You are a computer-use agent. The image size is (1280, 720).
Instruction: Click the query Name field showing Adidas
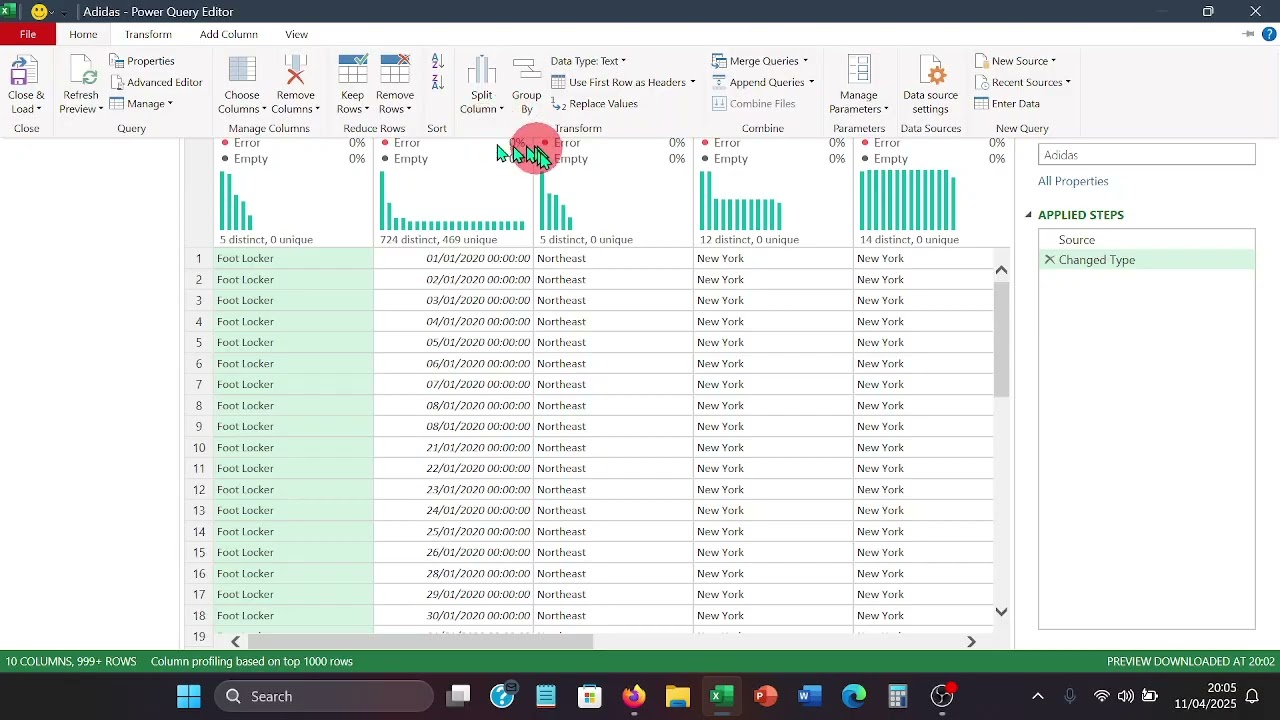pos(1147,155)
